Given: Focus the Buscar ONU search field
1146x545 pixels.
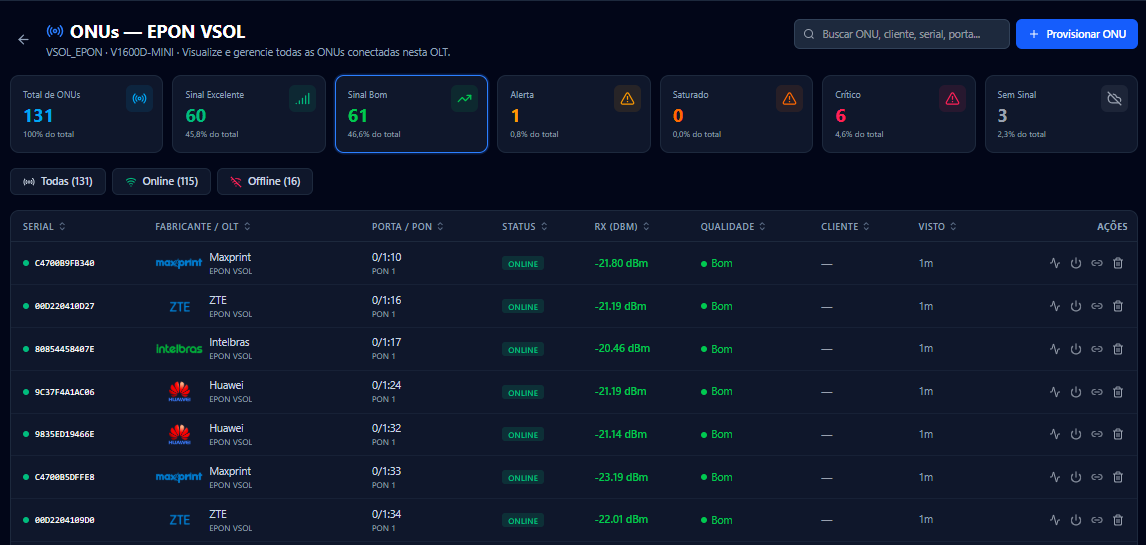Looking at the screenshot, I should (902, 34).
